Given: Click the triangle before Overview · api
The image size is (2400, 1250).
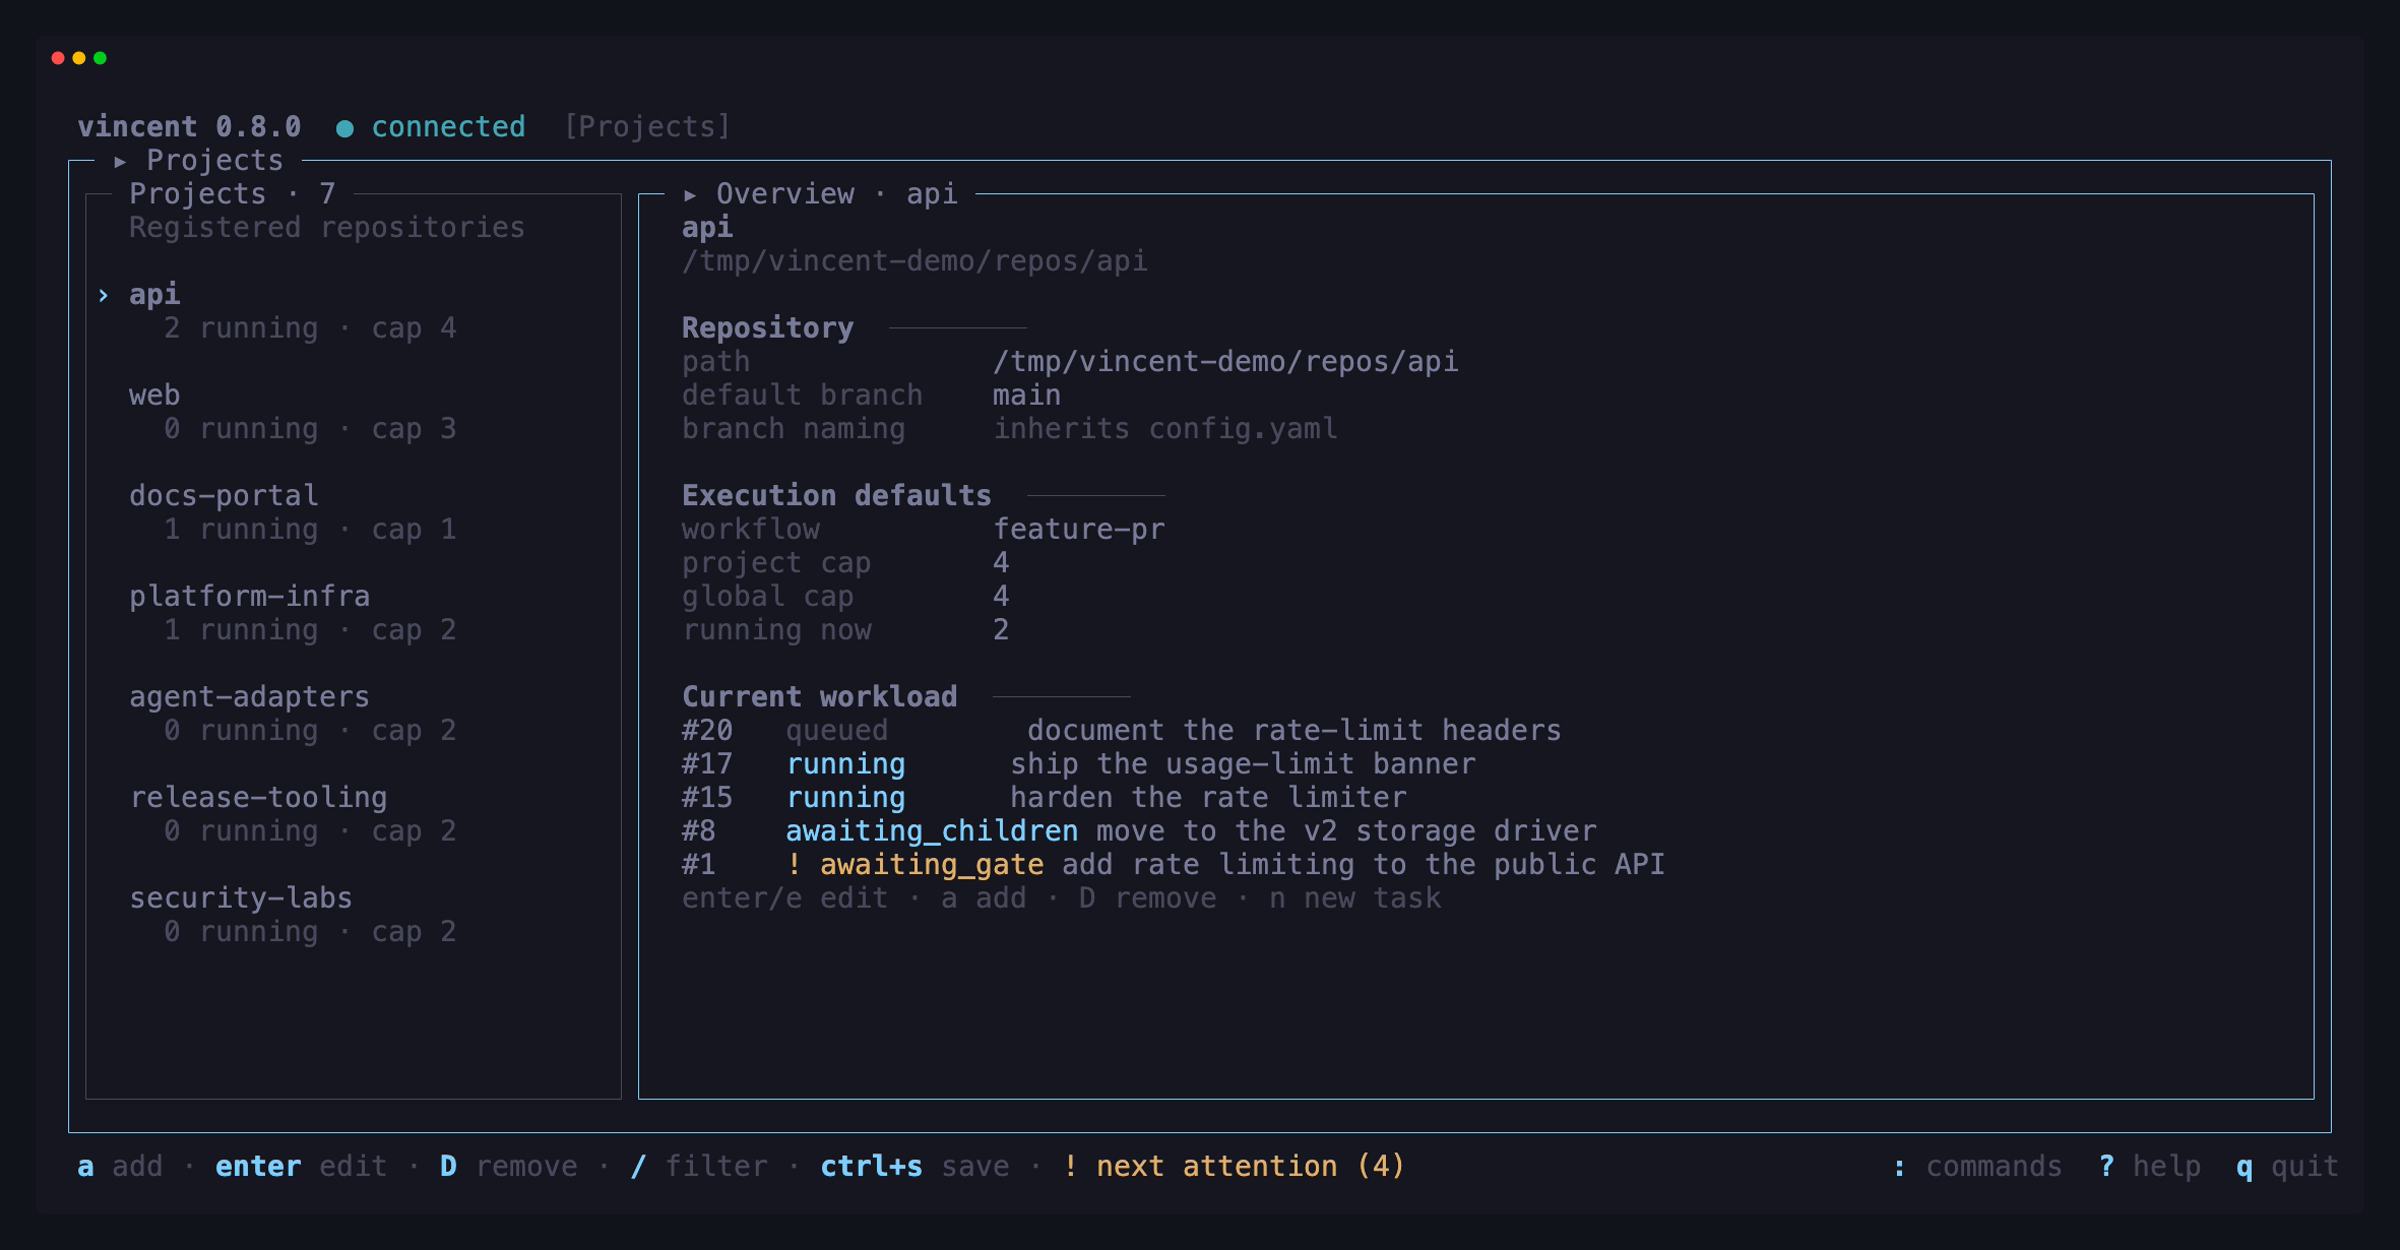Looking at the screenshot, I should (x=690, y=195).
